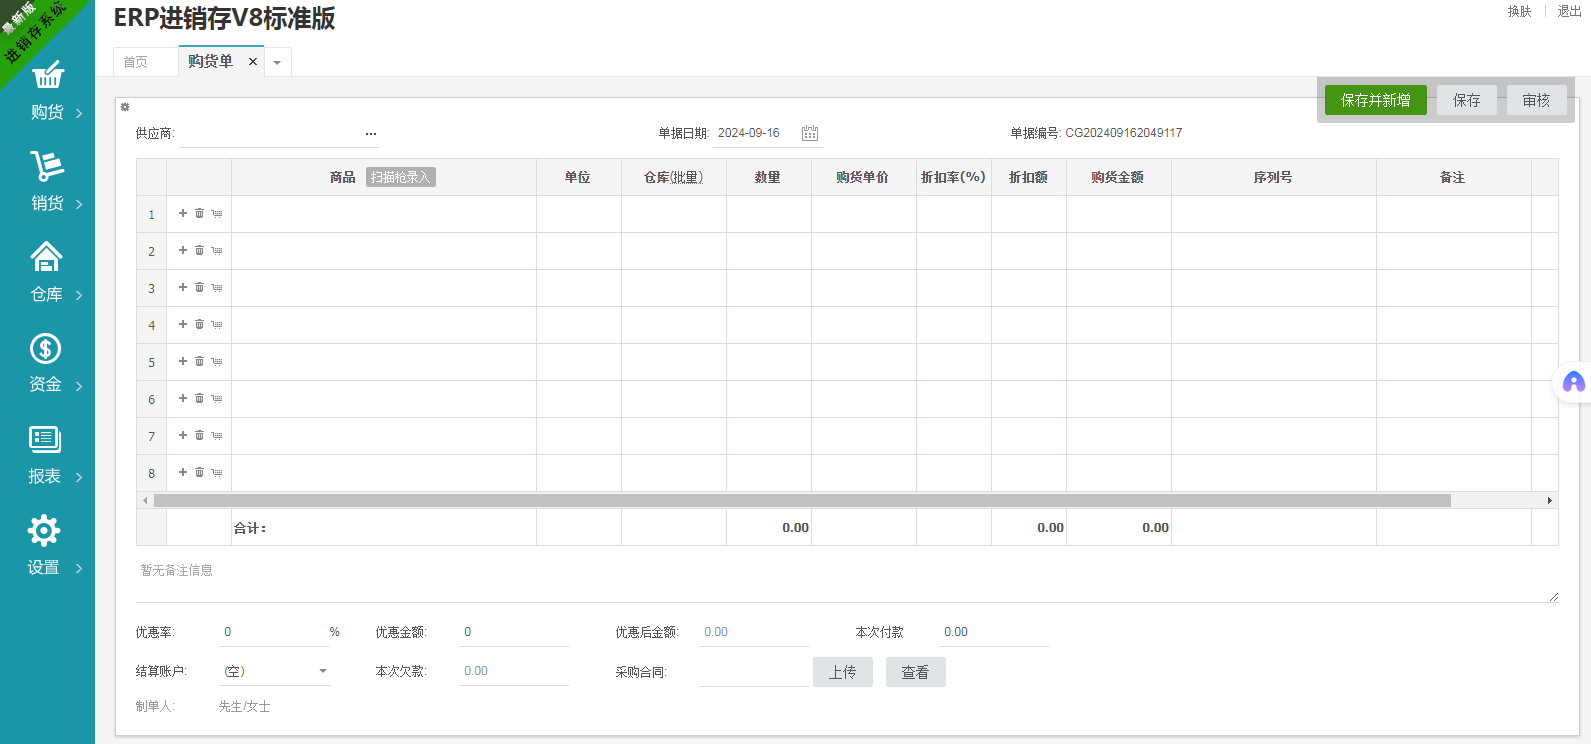This screenshot has width=1591, height=744.
Task: Switch to the 首页 tab
Action: [x=136, y=62]
